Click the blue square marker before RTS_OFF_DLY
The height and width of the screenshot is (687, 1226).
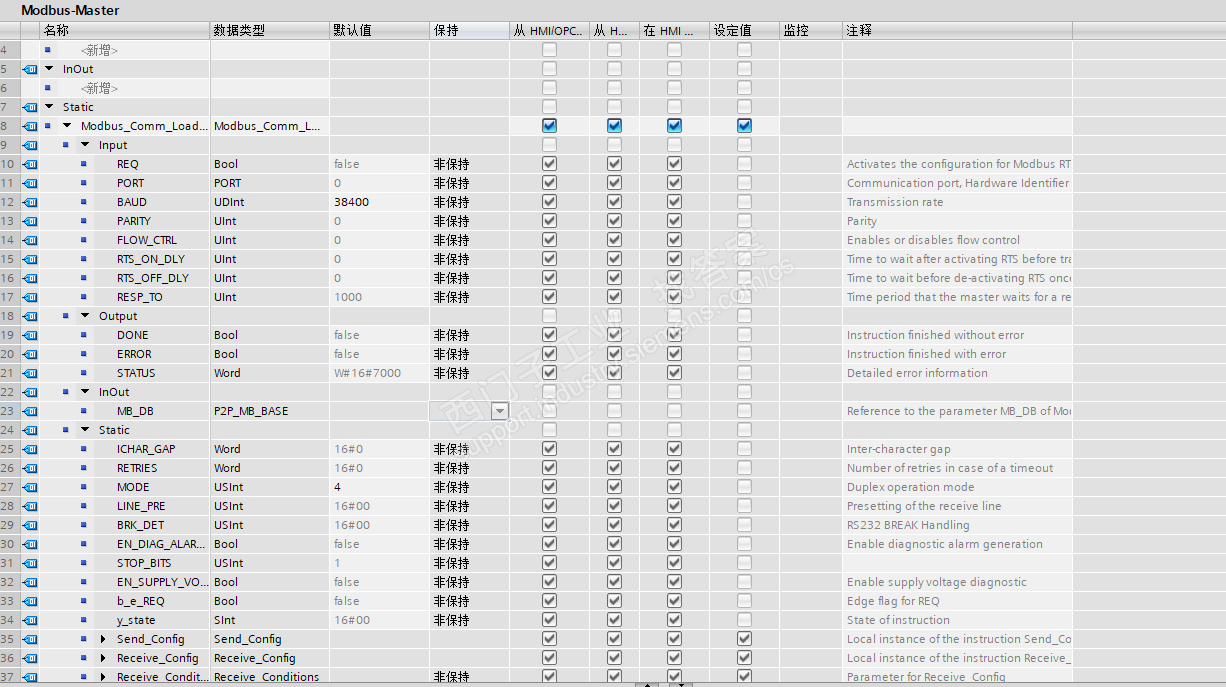tap(84, 278)
